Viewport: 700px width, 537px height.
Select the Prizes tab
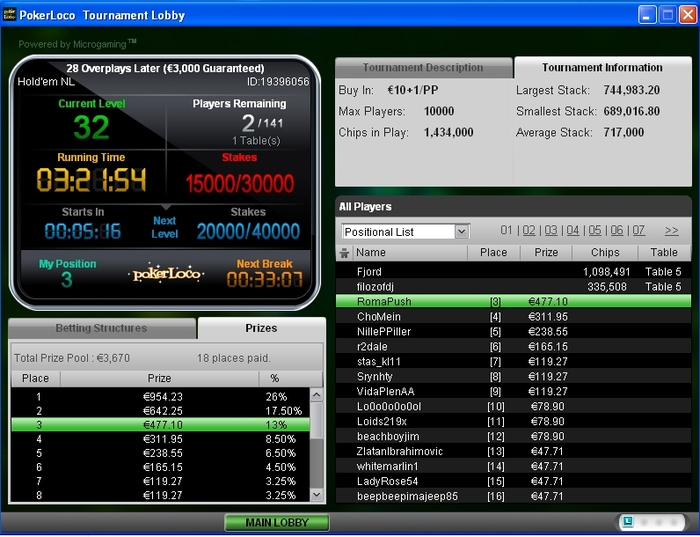(x=261, y=328)
